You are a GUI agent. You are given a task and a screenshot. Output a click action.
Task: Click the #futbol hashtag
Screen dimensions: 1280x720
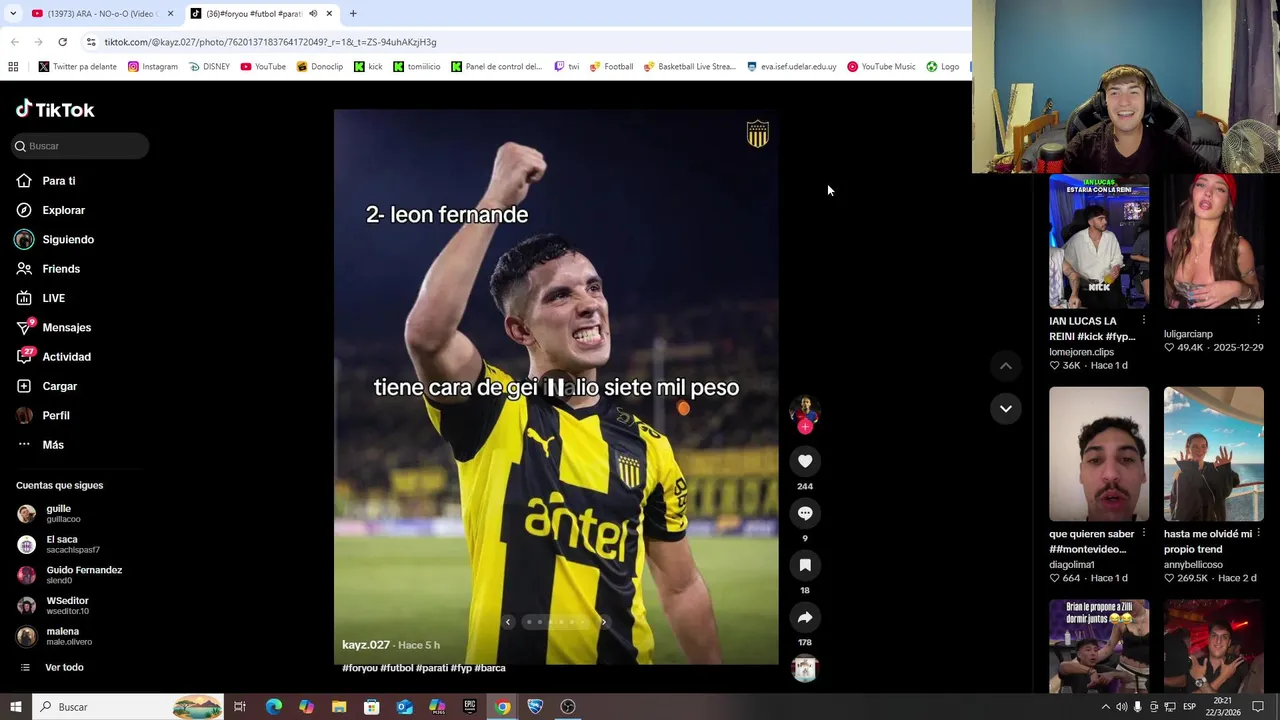click(x=397, y=668)
